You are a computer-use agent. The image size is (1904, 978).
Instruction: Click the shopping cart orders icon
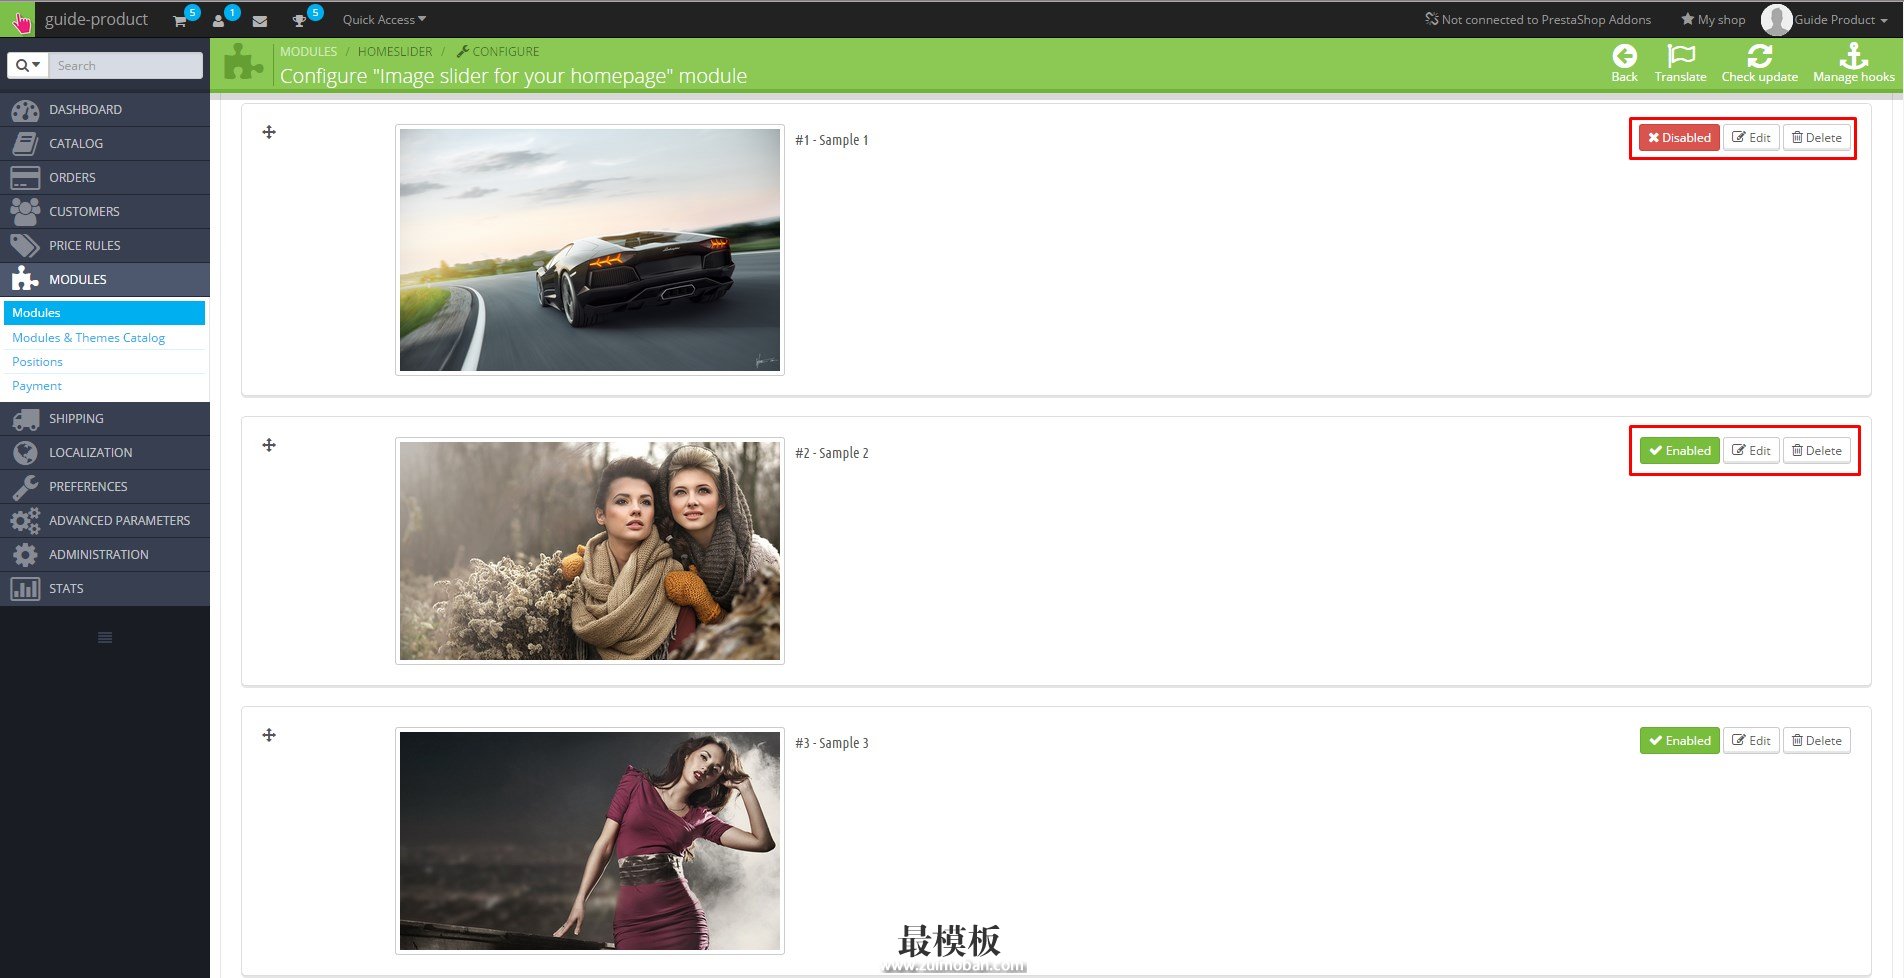click(x=180, y=20)
